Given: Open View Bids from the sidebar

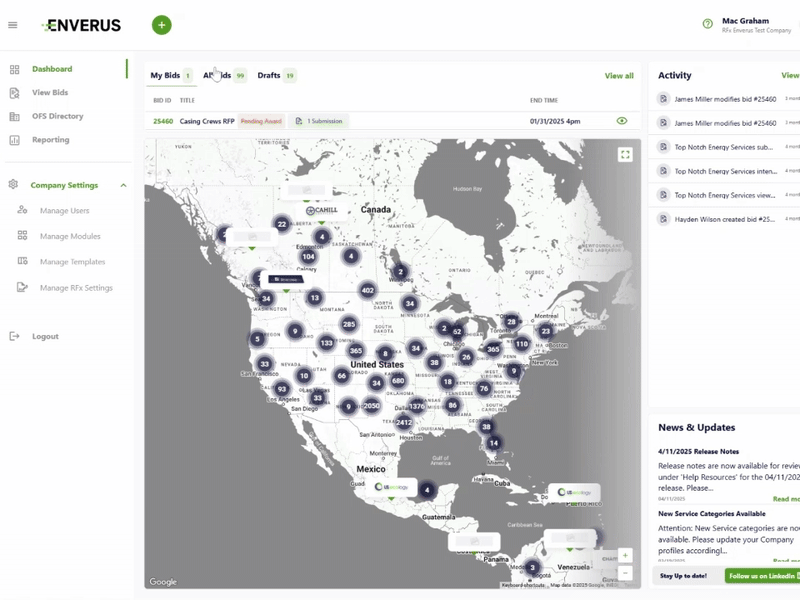Looking at the screenshot, I should pos(49,93).
